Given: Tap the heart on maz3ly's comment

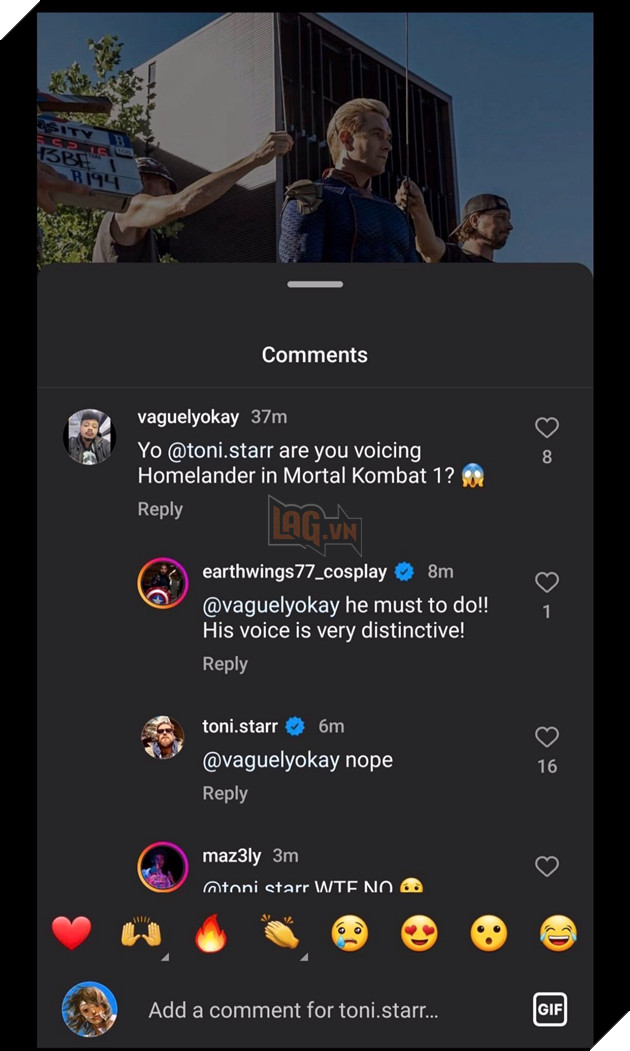Looking at the screenshot, I should [x=546, y=866].
